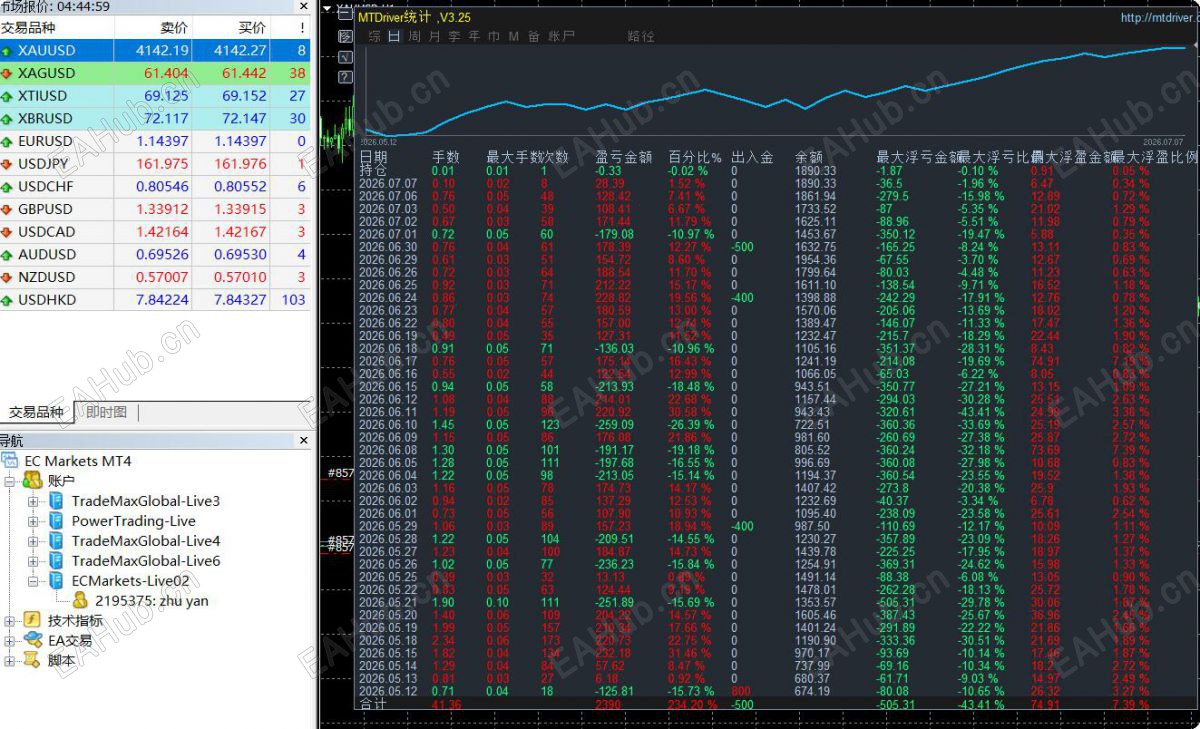Image resolution: width=1200 pixels, height=729 pixels.
Task: Collapse the 账户 accounts tree node
Action: tap(10, 481)
